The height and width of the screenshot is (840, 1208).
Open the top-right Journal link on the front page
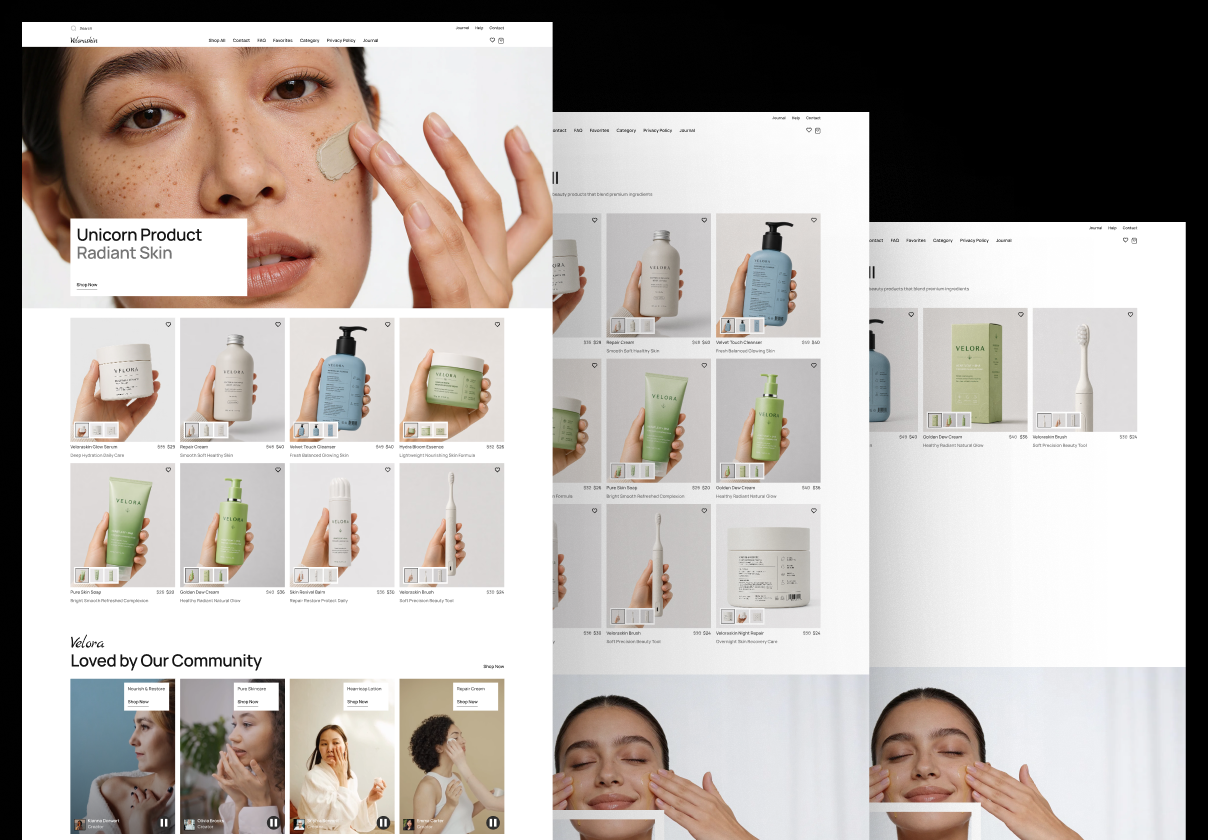point(462,28)
